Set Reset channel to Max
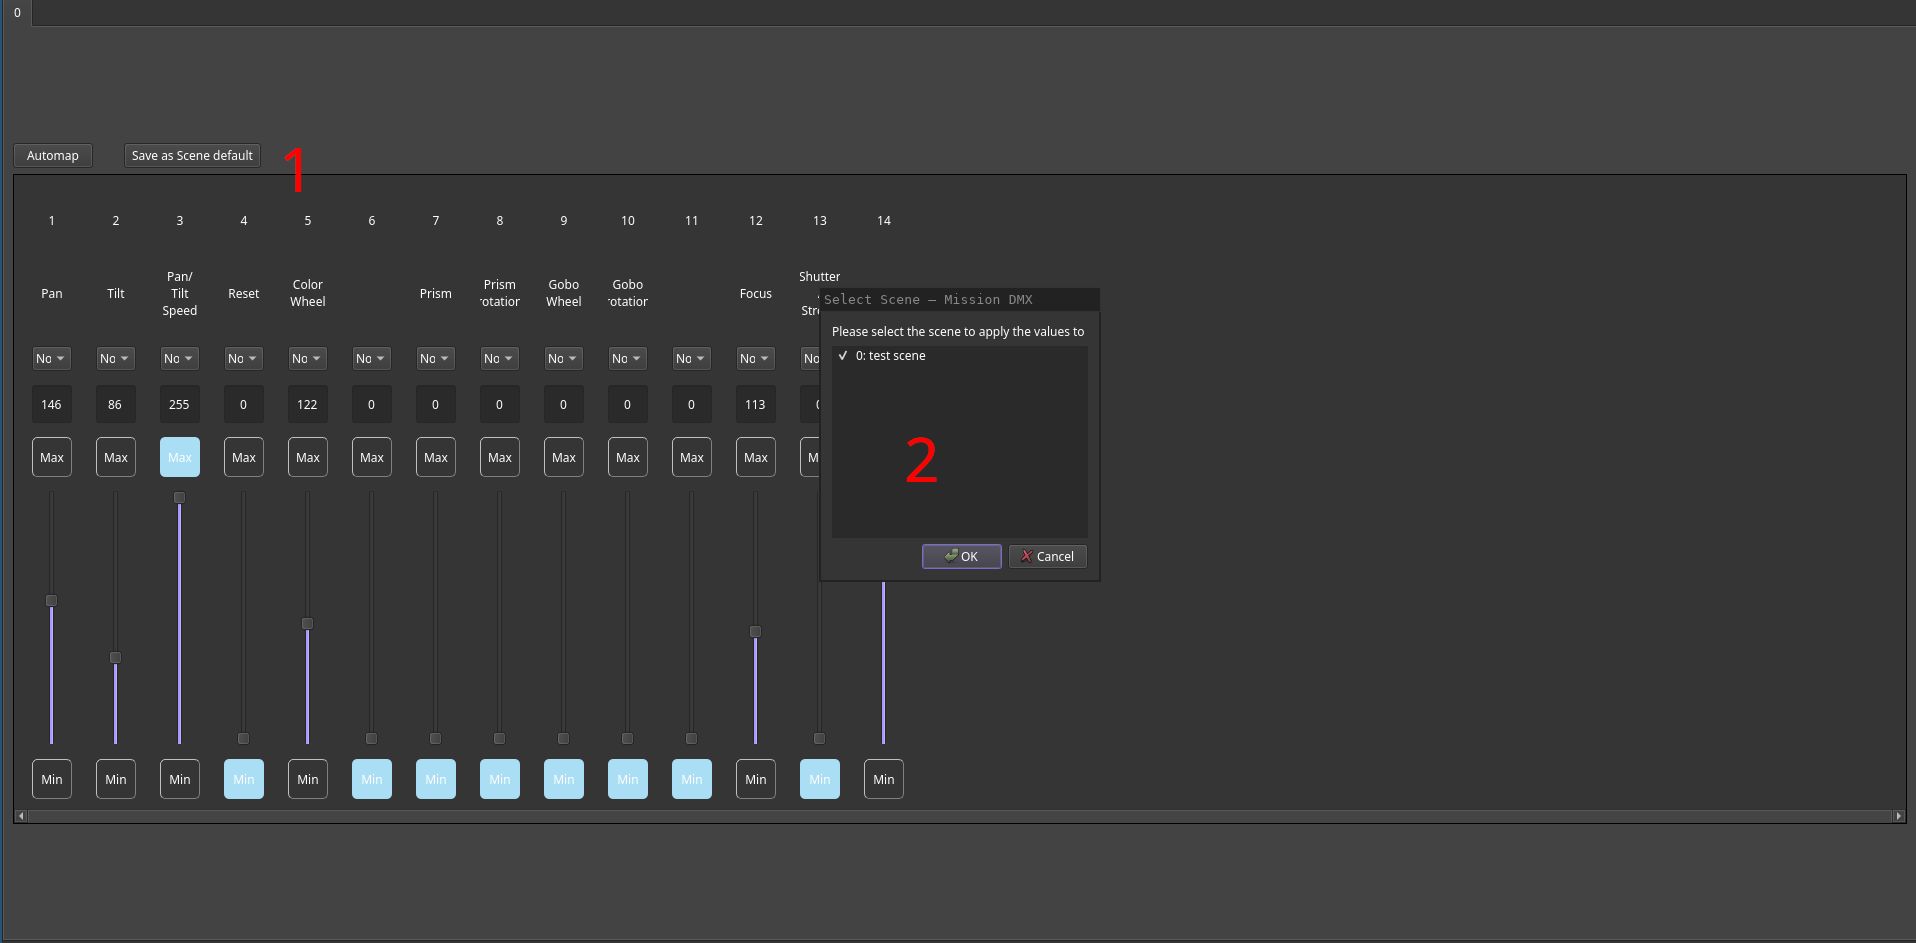The image size is (1916, 943). pos(244,457)
